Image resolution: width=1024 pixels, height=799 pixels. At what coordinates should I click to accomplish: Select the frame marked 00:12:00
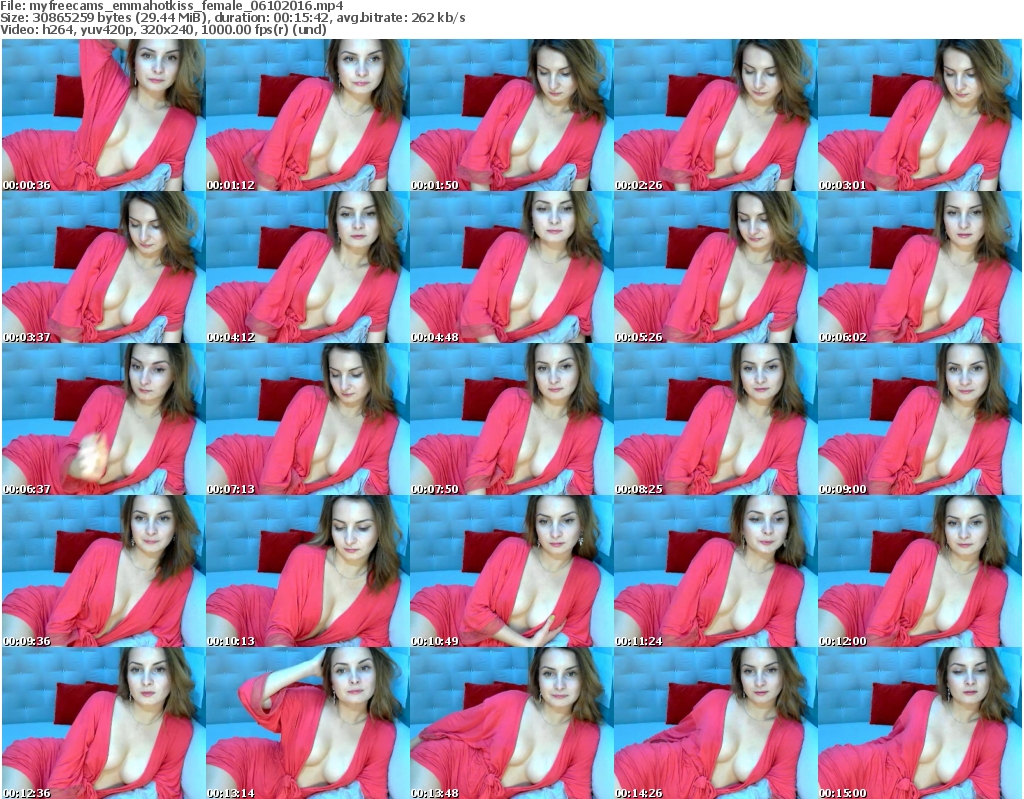[919, 571]
